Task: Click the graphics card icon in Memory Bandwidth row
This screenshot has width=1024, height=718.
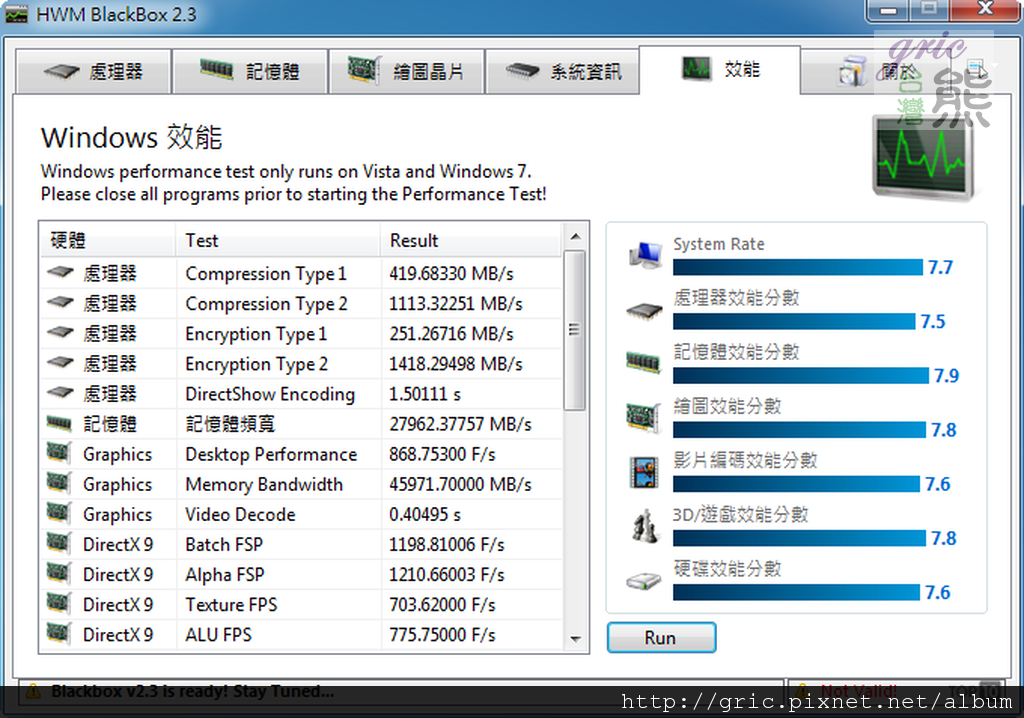Action: (x=59, y=483)
